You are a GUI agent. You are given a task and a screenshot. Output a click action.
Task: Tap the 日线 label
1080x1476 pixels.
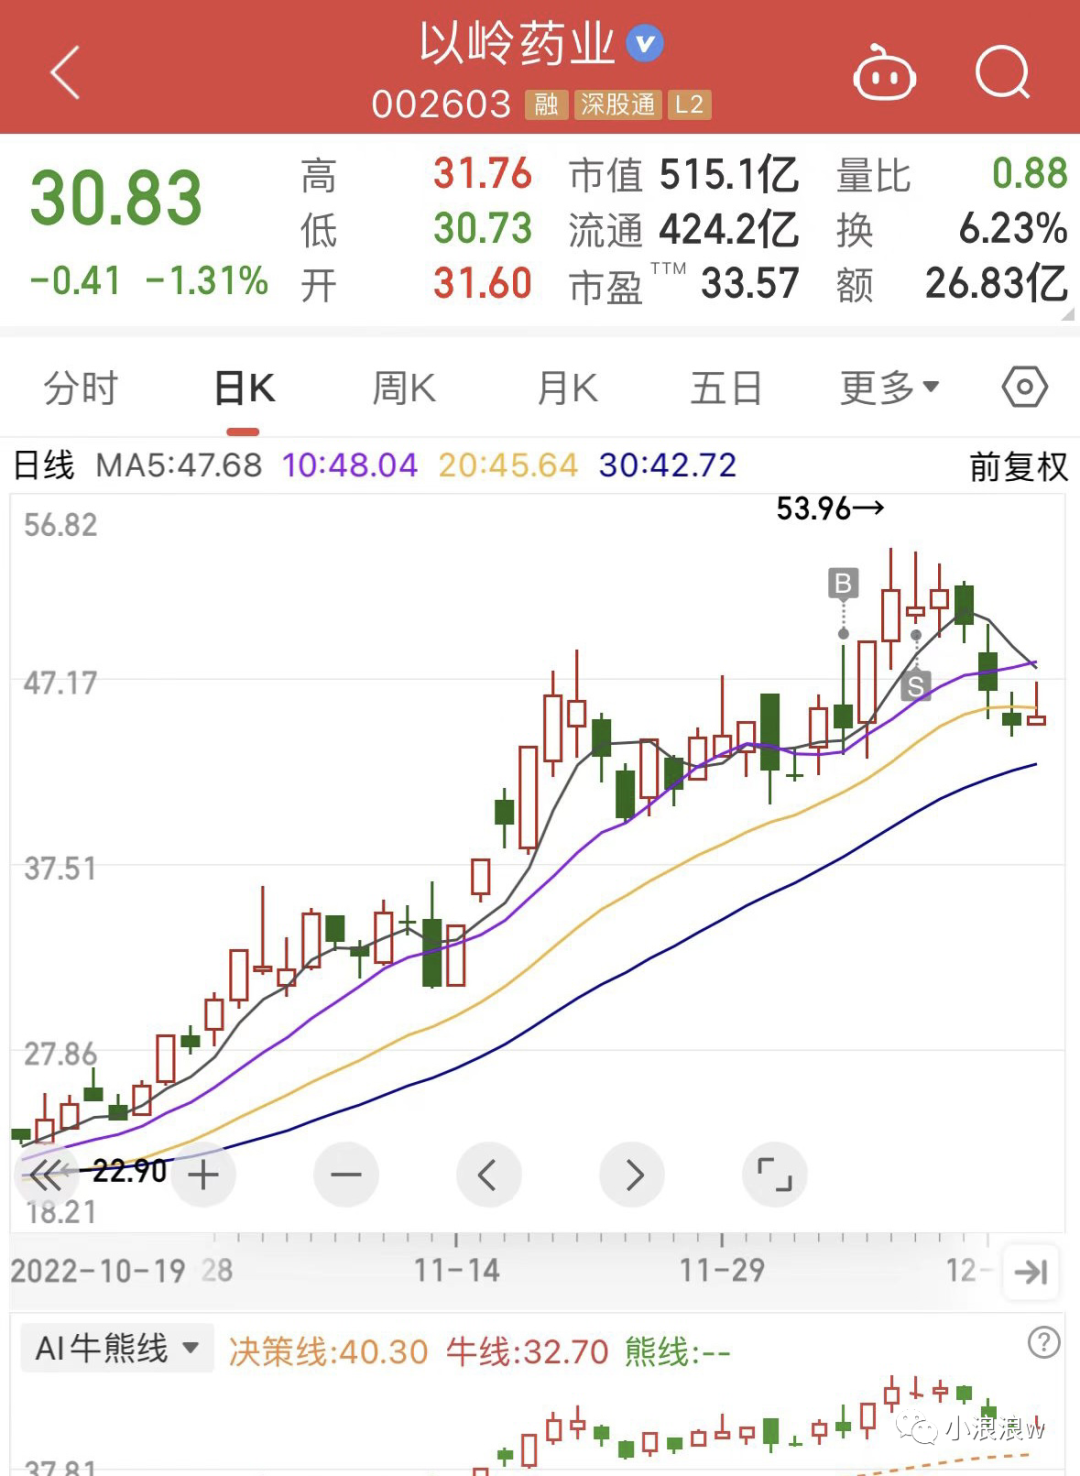pos(44,465)
